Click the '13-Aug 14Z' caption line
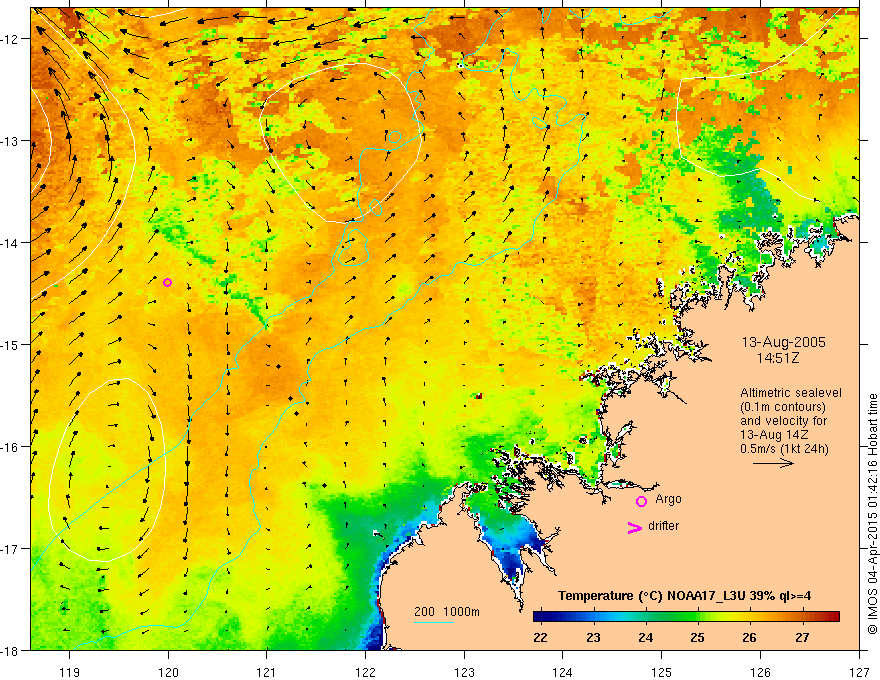Screen dimensions: 880x680 pos(774,435)
